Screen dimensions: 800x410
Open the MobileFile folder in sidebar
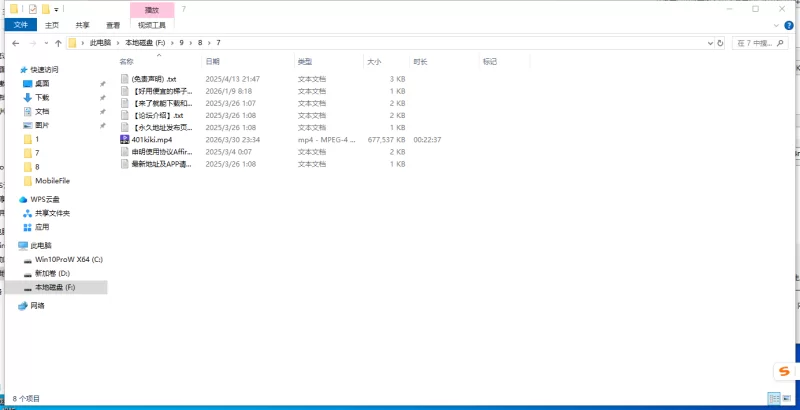point(52,181)
